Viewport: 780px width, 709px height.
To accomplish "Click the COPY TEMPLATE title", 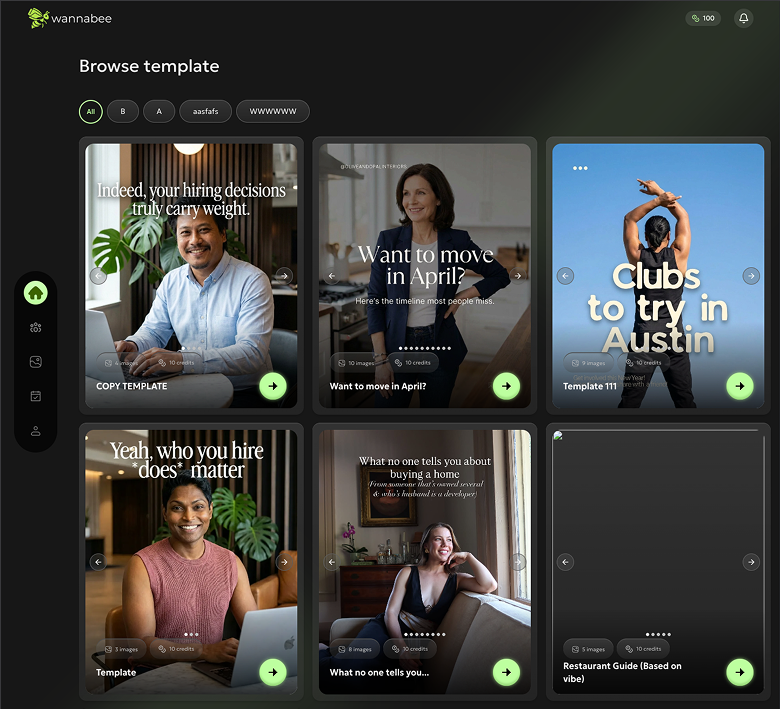I will point(131,386).
